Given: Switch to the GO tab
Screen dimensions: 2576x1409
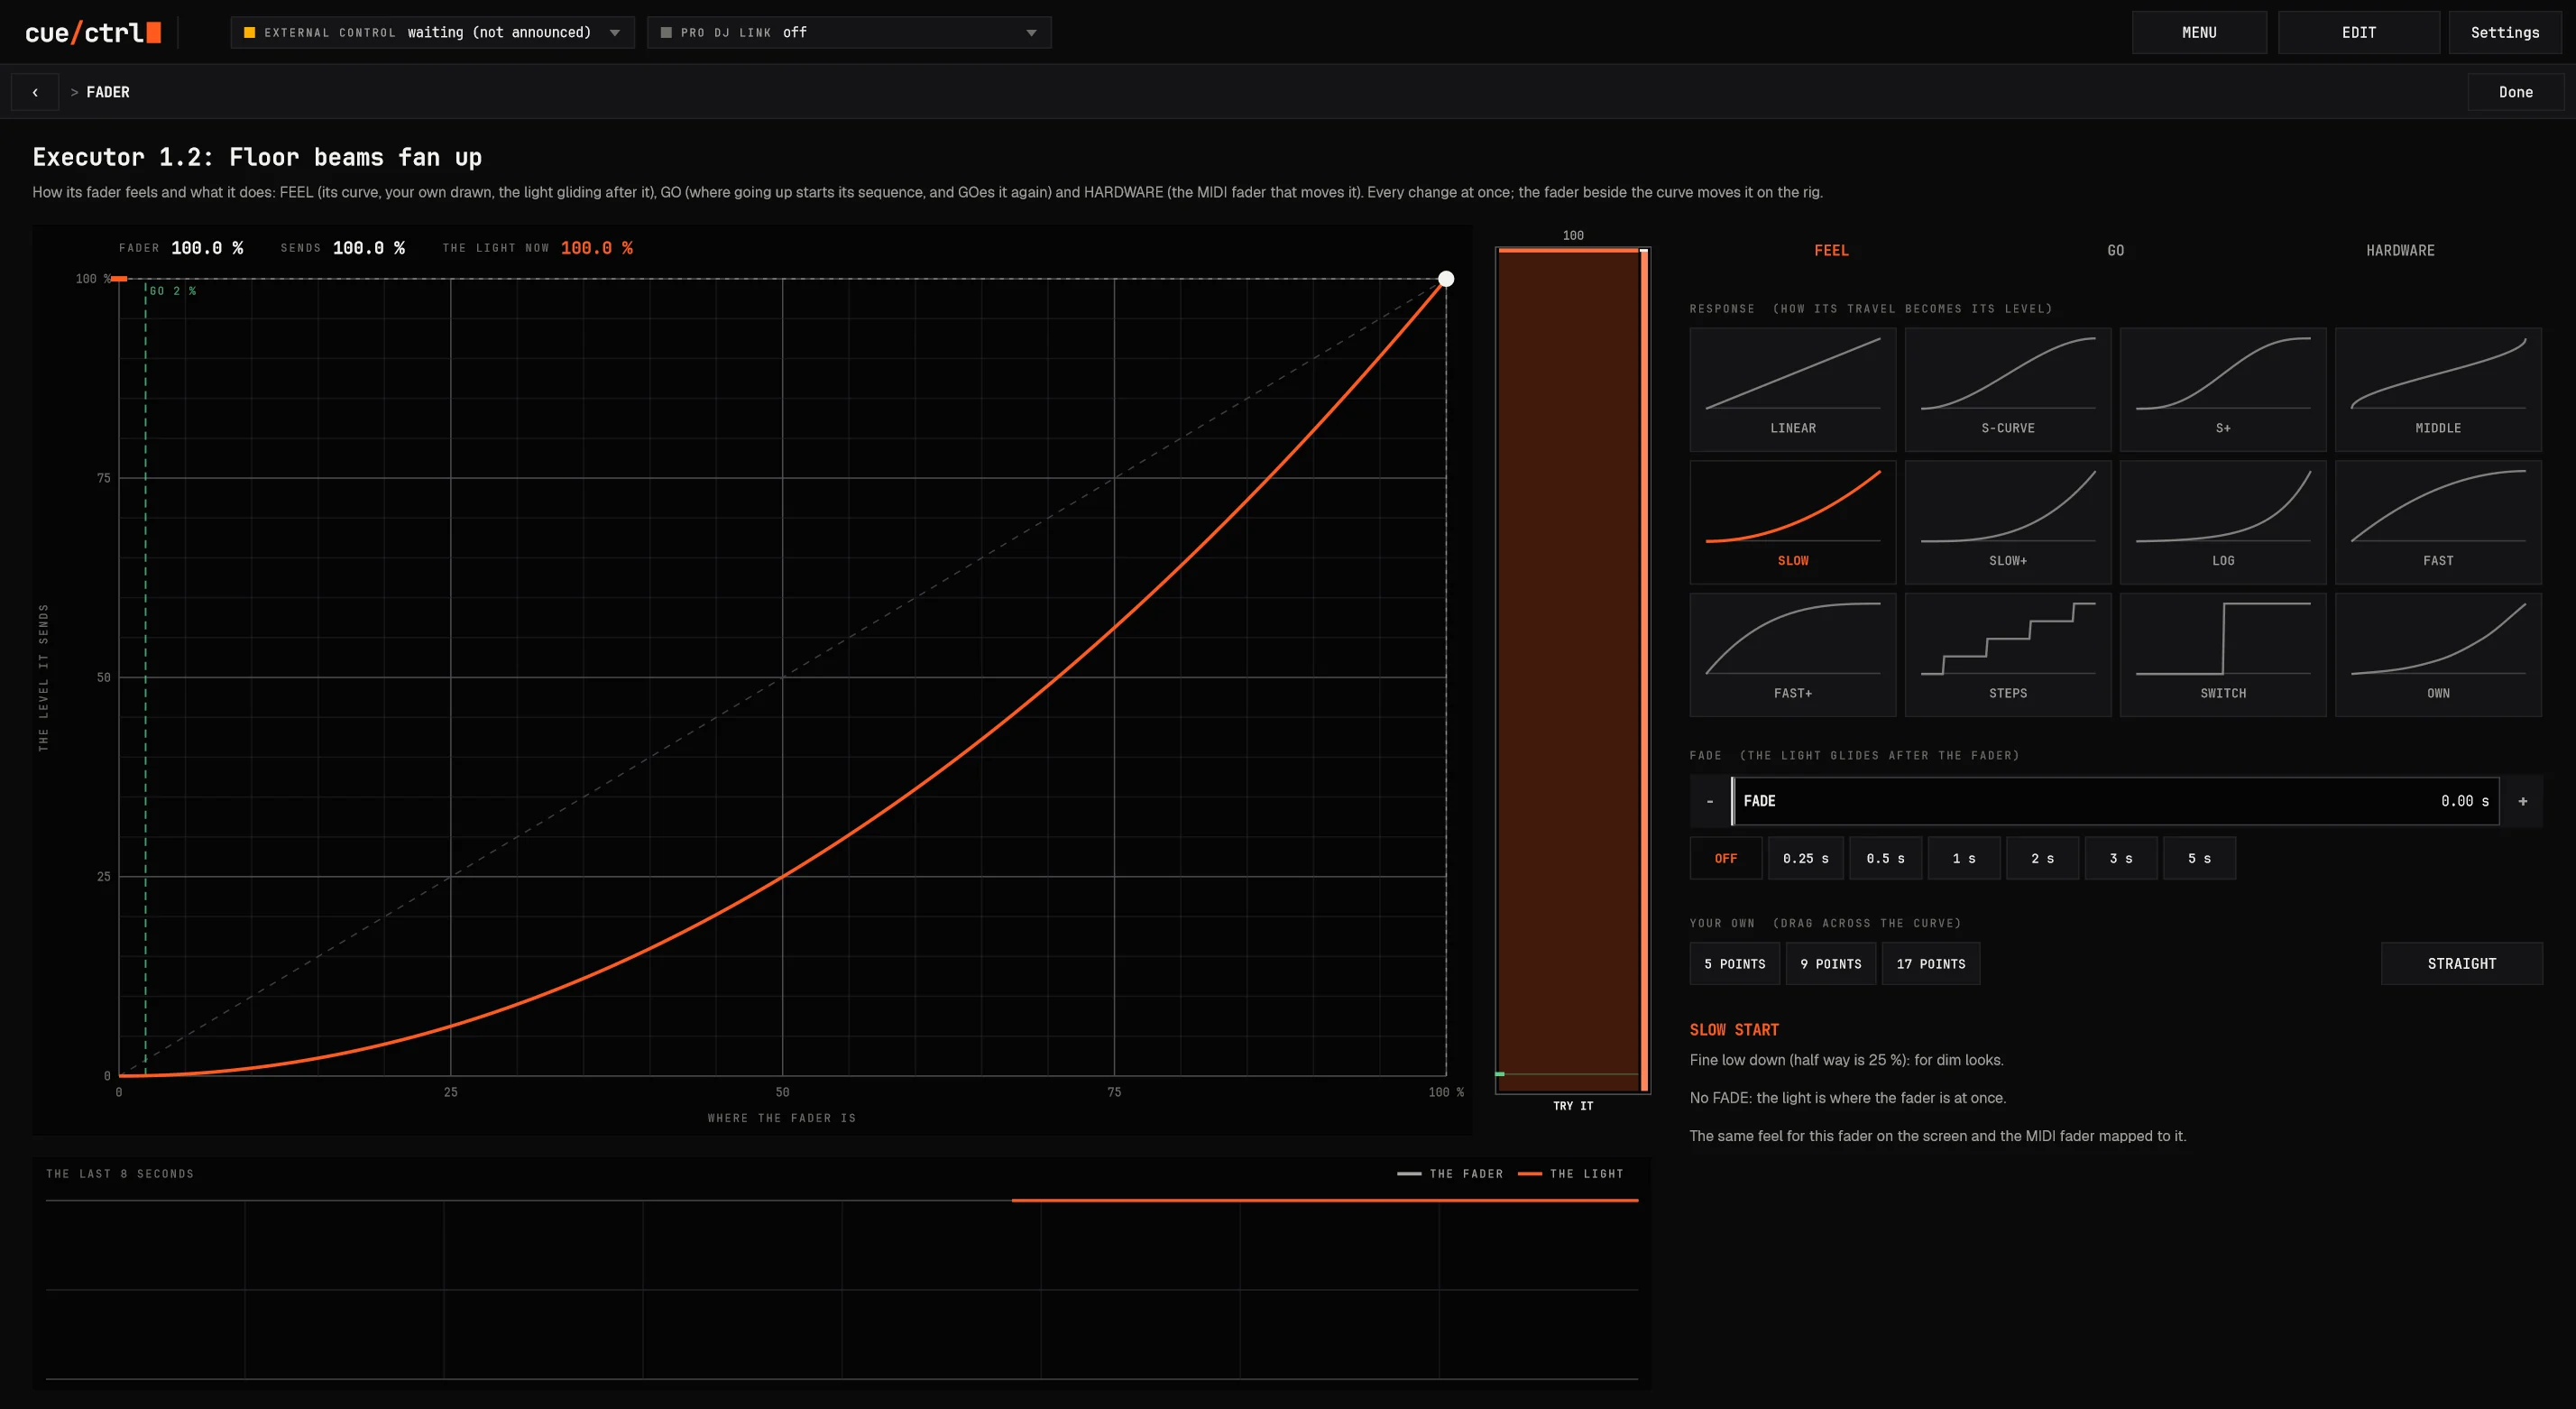Looking at the screenshot, I should click(x=2115, y=250).
